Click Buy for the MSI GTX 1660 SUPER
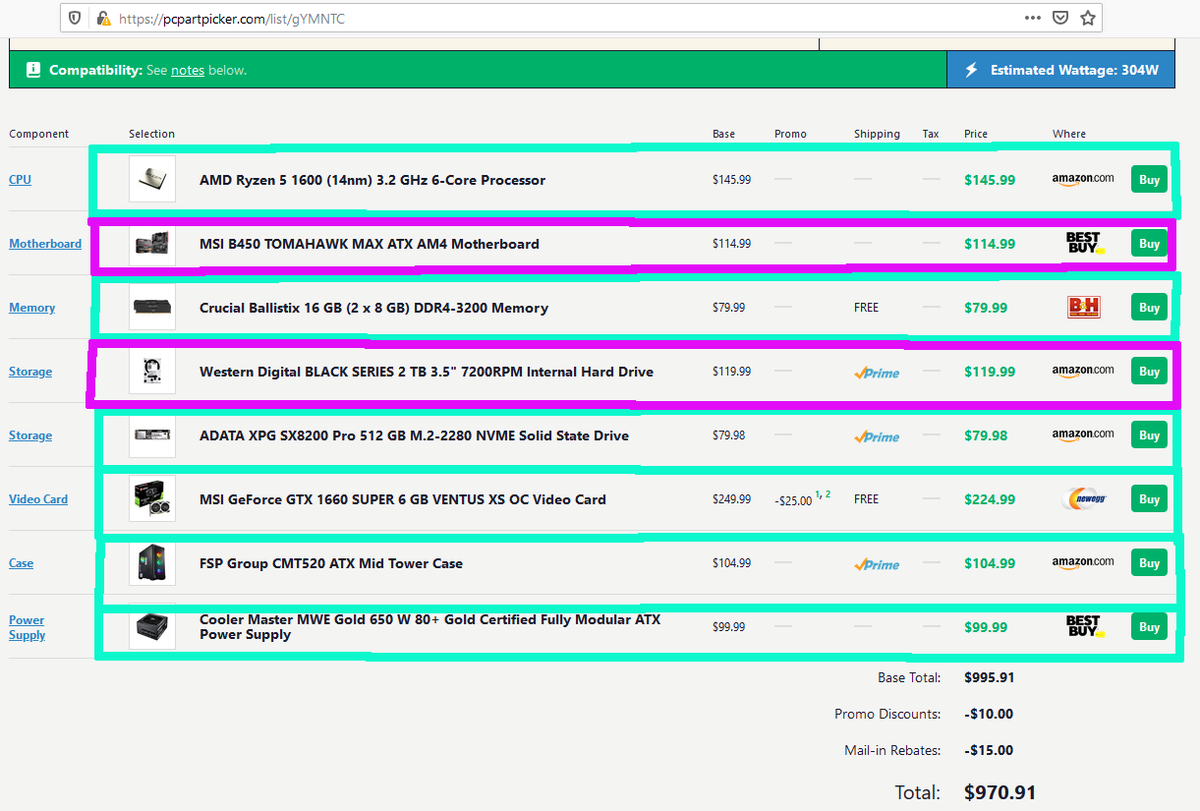 coord(1149,500)
